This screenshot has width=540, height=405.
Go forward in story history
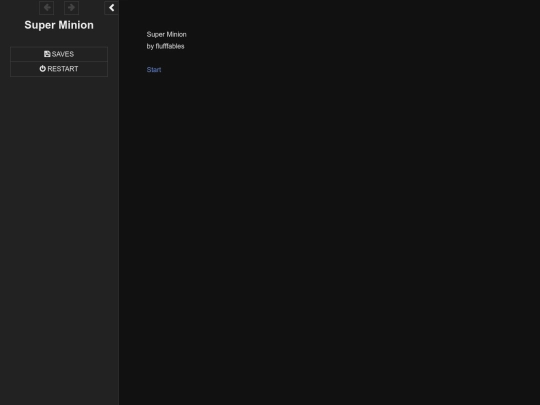72,8
